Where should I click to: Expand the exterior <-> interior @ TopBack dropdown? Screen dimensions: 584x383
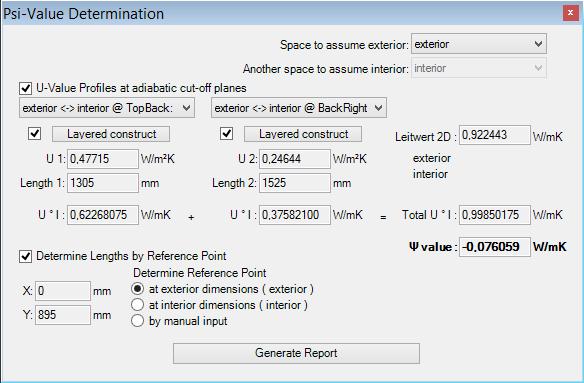(107, 108)
